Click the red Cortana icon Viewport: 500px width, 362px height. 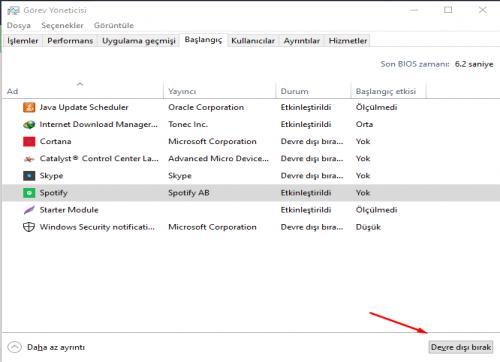tap(29, 142)
